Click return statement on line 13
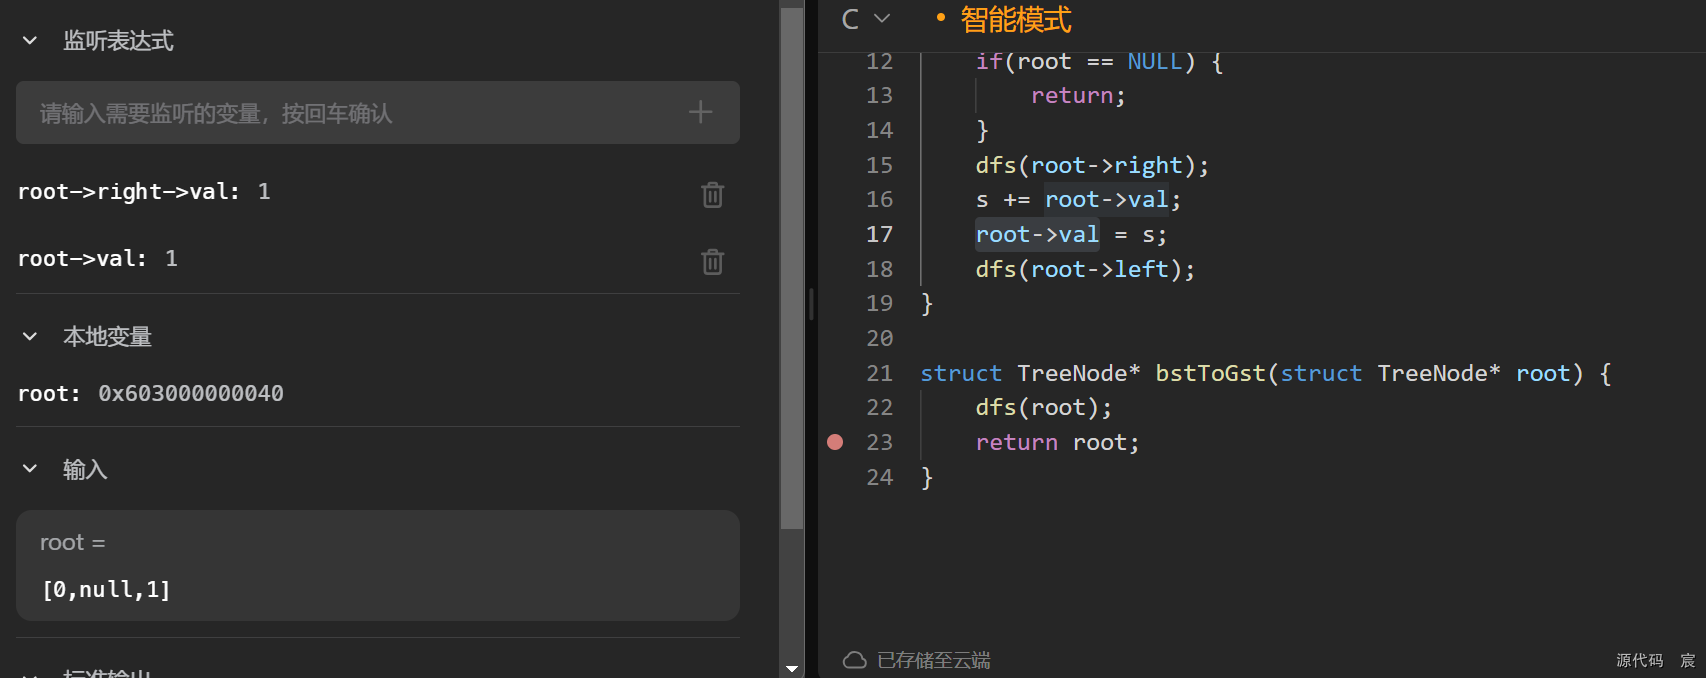The width and height of the screenshot is (1706, 678). [x=1078, y=96]
